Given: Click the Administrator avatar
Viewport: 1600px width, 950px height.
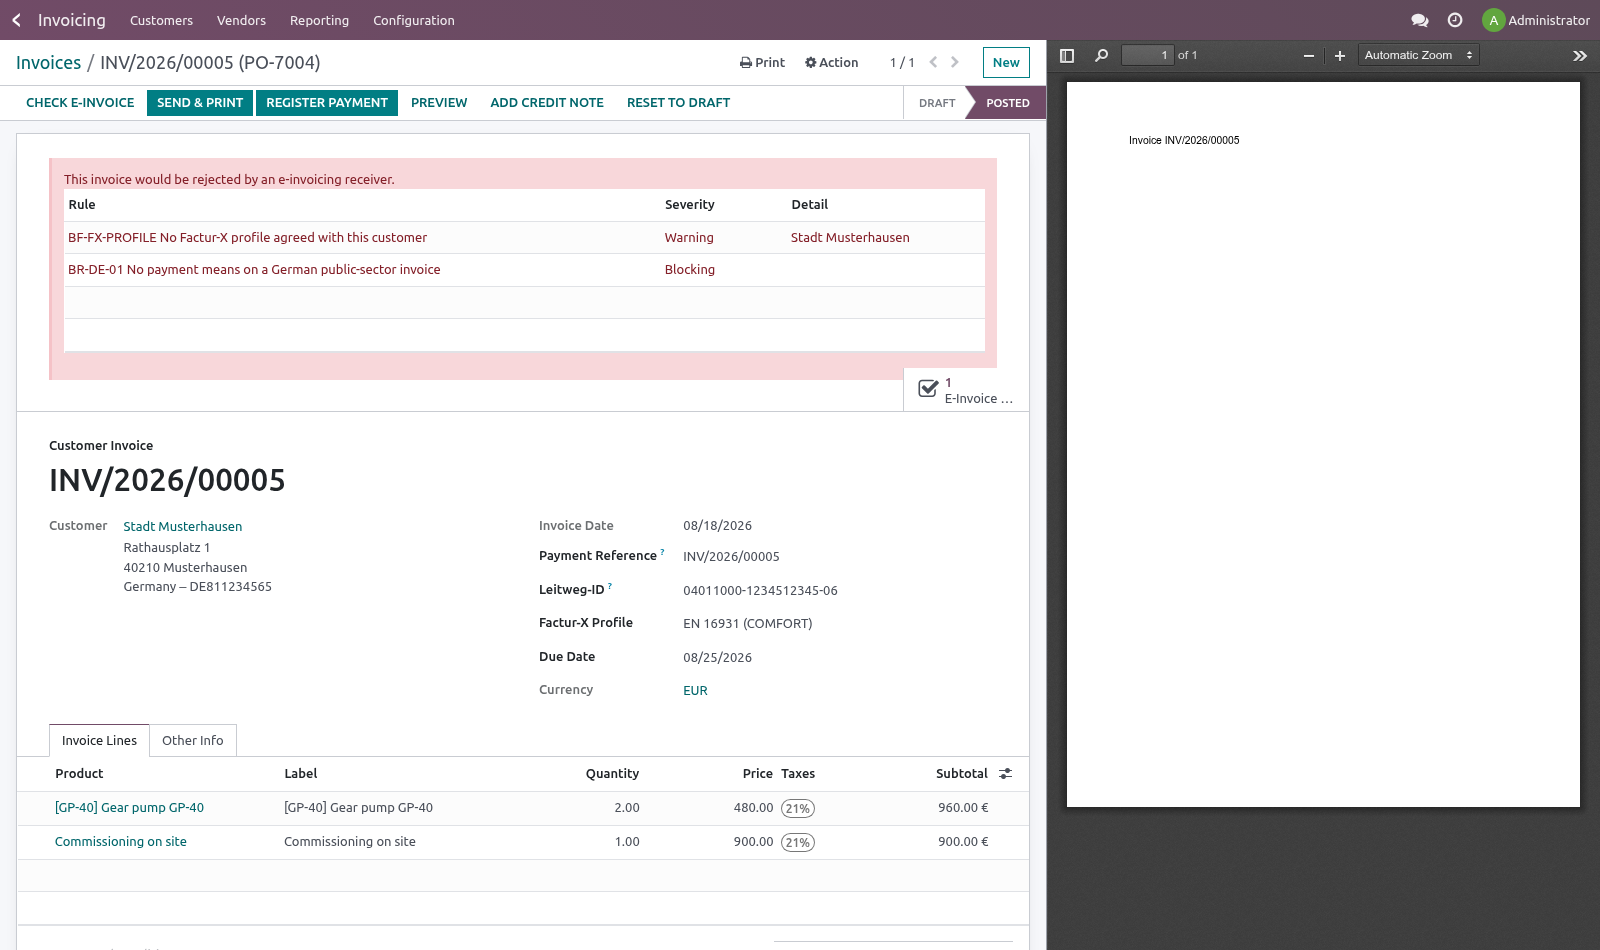Looking at the screenshot, I should 1493,20.
